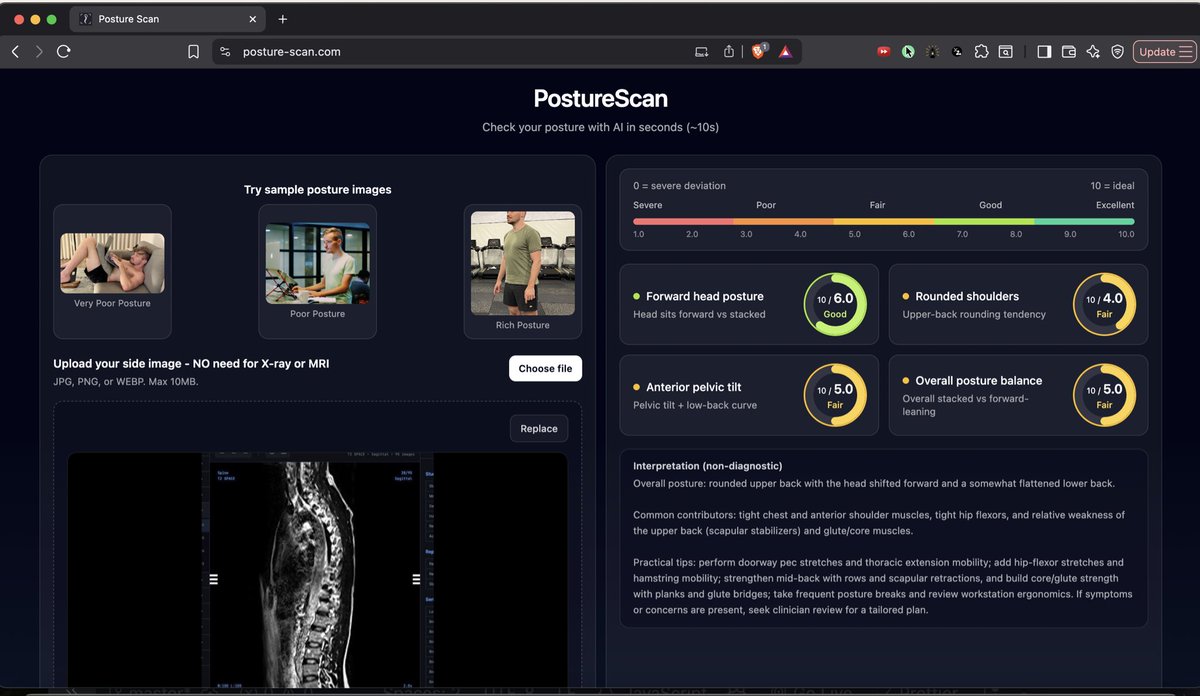Open Brave Shields lion icon

click(759, 51)
